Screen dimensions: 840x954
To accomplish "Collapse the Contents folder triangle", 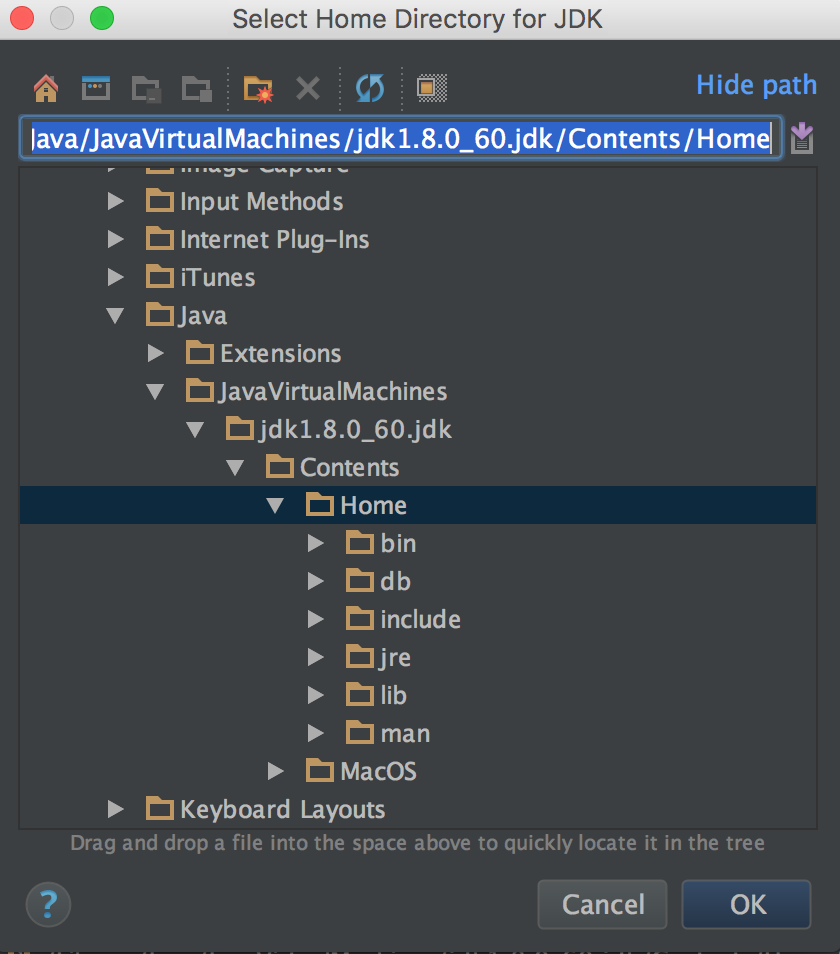I will pyautogui.click(x=236, y=467).
